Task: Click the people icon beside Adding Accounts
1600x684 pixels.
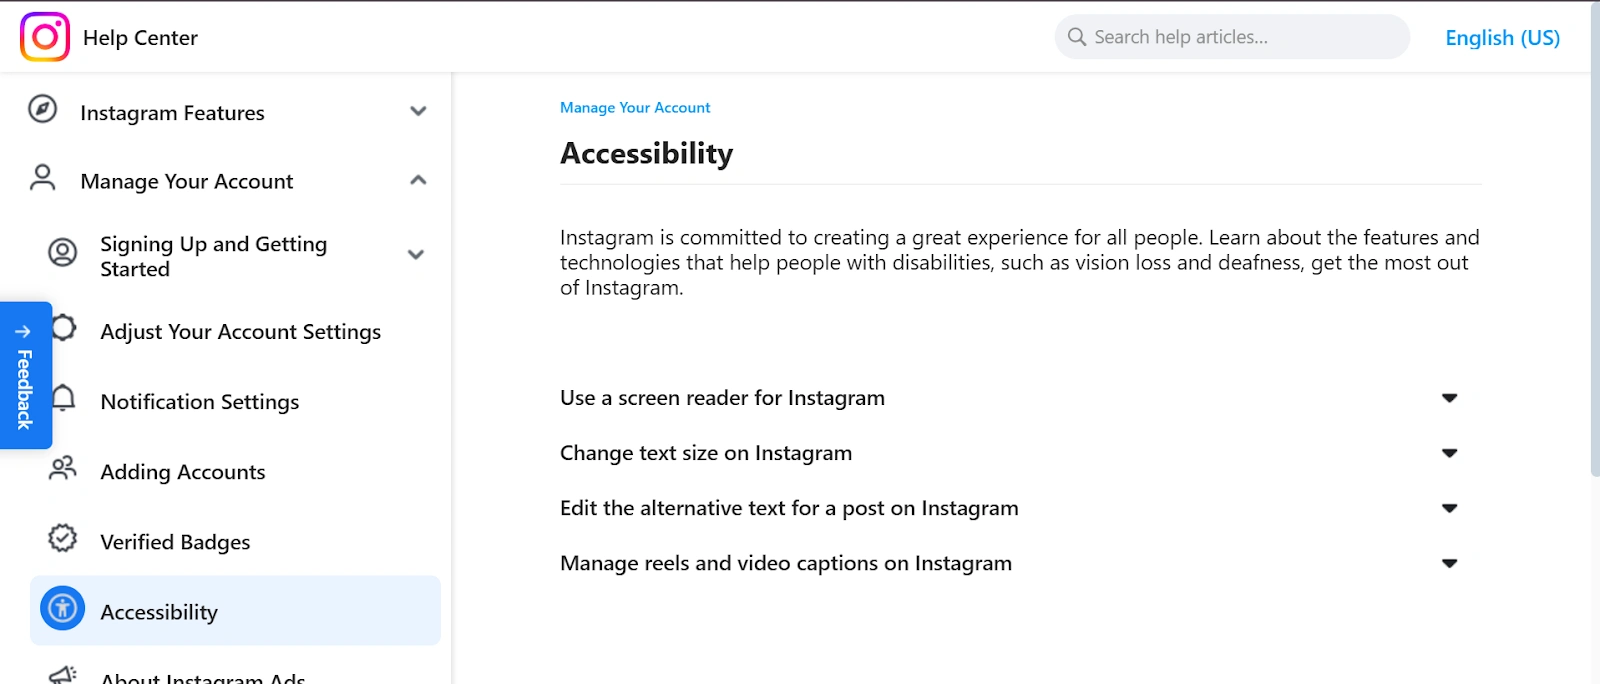Action: (62, 468)
